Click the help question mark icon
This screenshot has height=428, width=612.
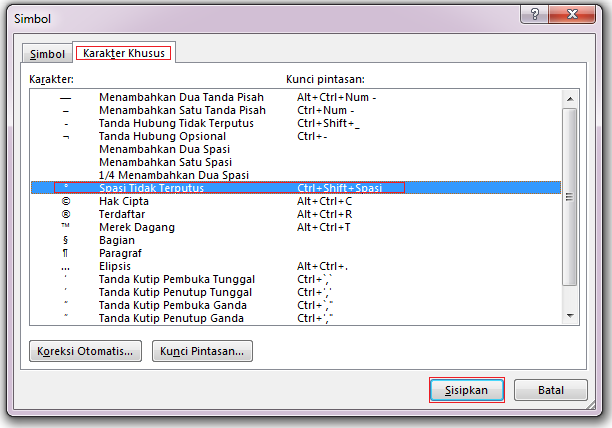[x=534, y=14]
